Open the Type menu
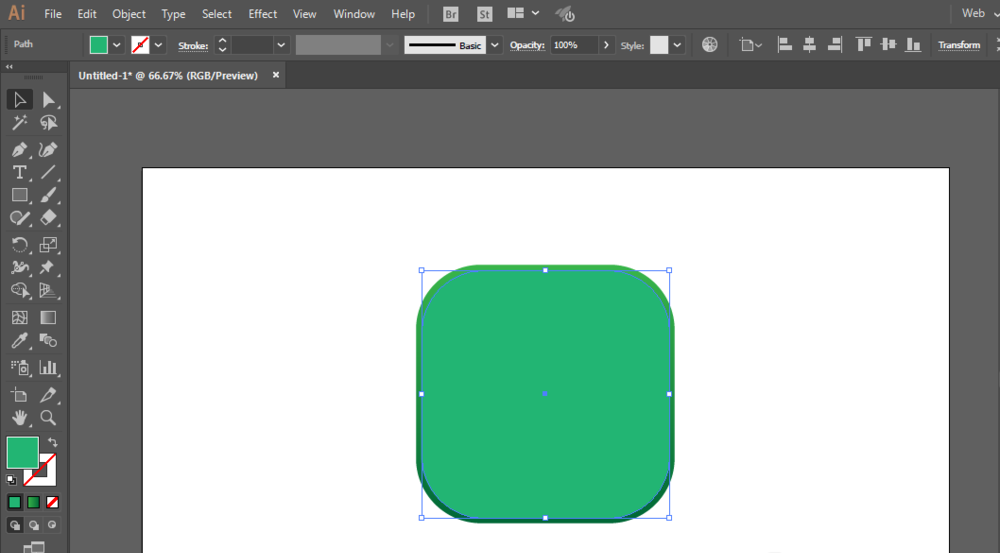Viewport: 1000px width, 553px height. (173, 14)
